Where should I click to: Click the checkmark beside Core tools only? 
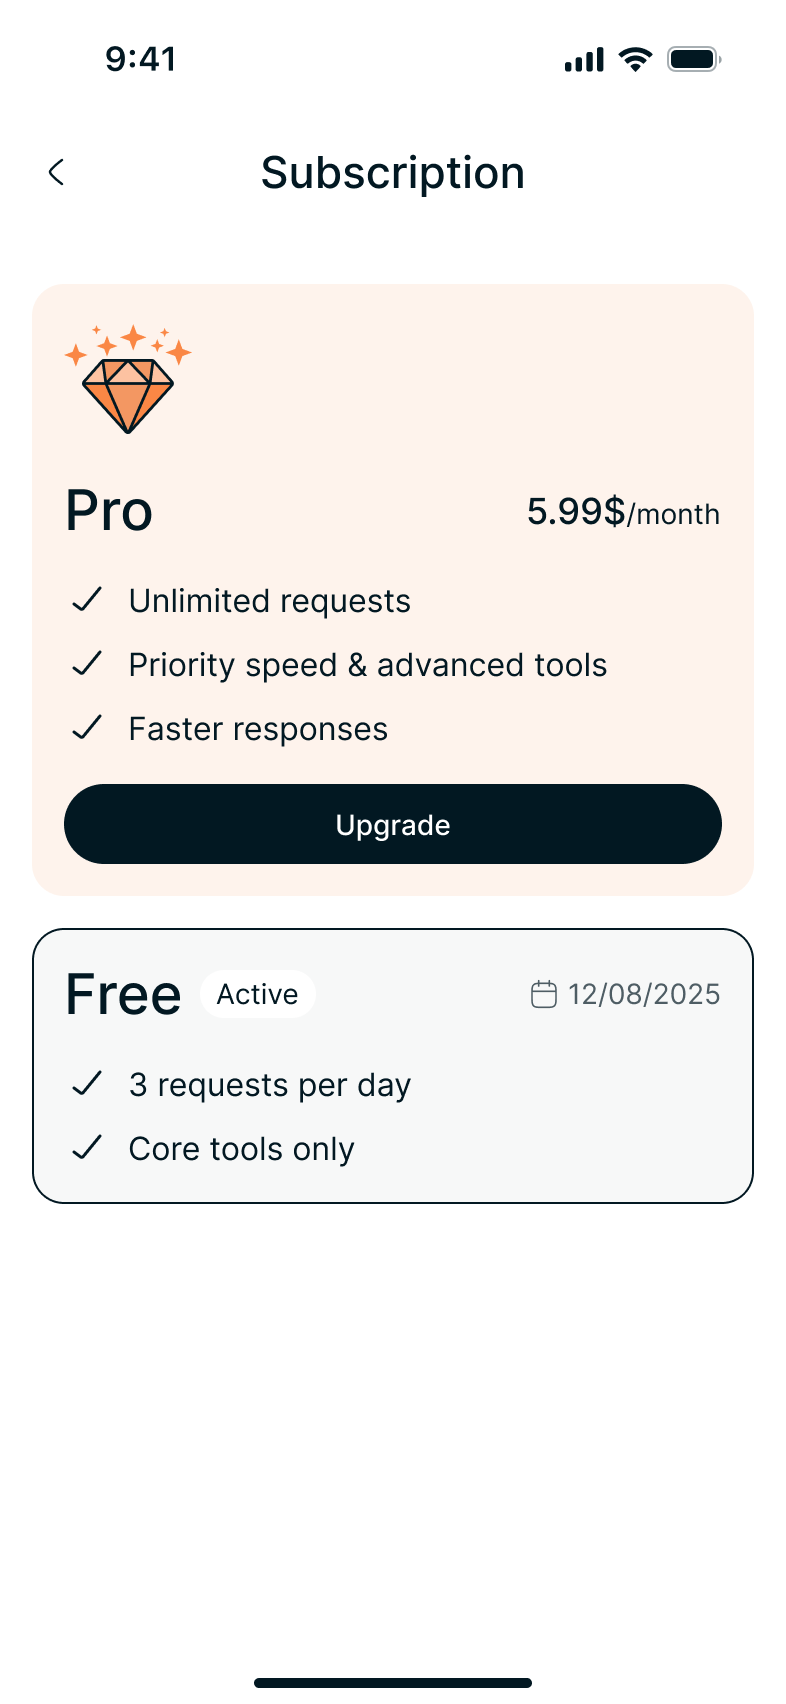coord(88,1148)
